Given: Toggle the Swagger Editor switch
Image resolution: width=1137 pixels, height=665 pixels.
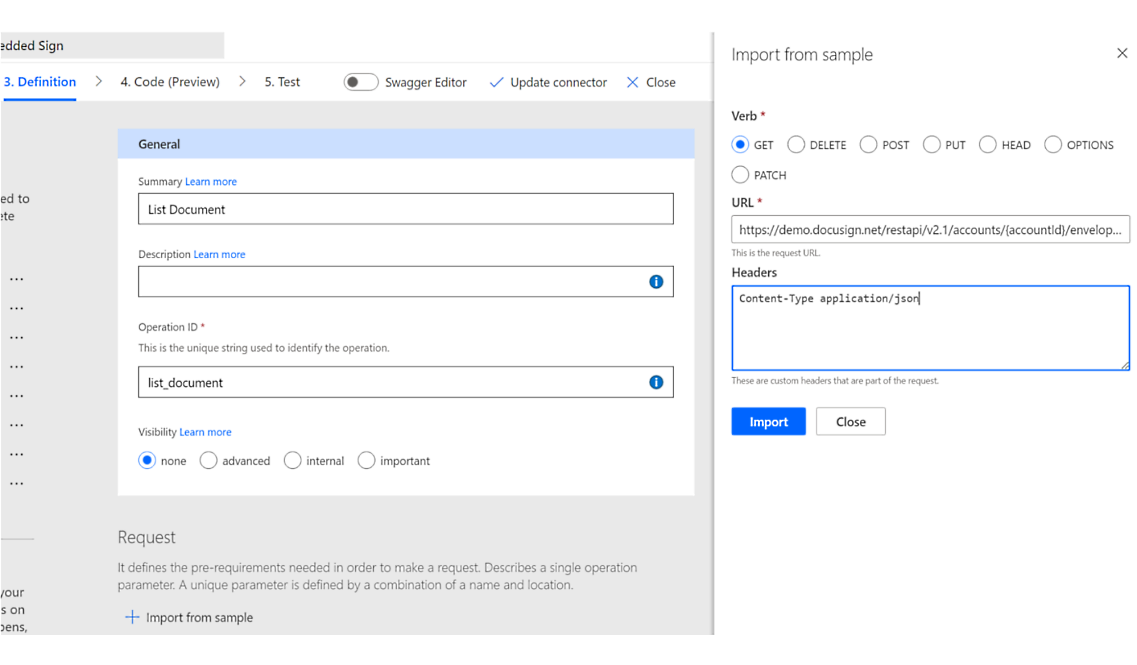Looking at the screenshot, I should pos(360,82).
